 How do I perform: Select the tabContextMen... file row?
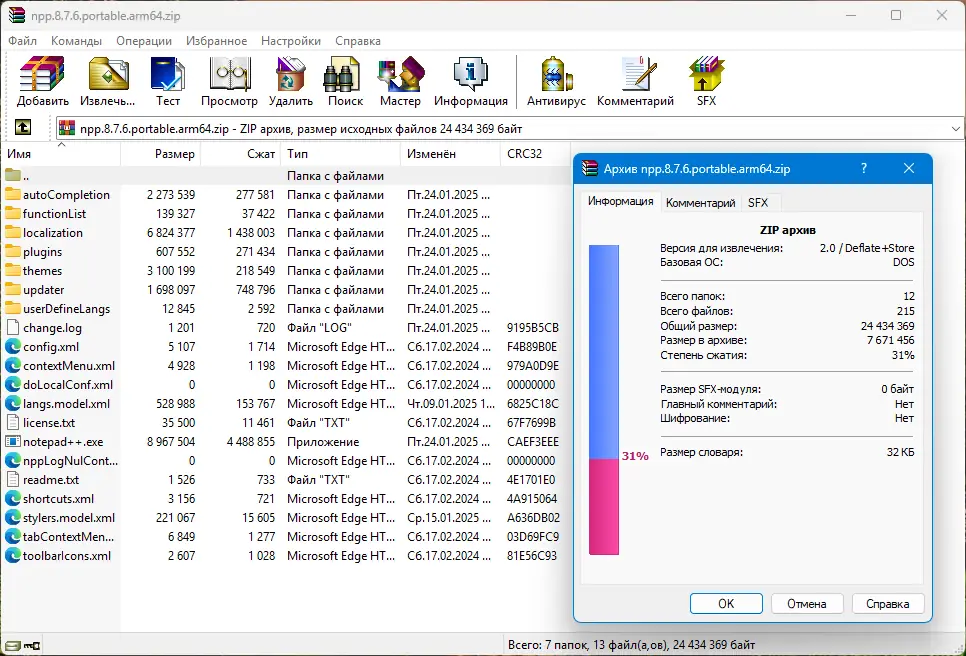pos(285,537)
